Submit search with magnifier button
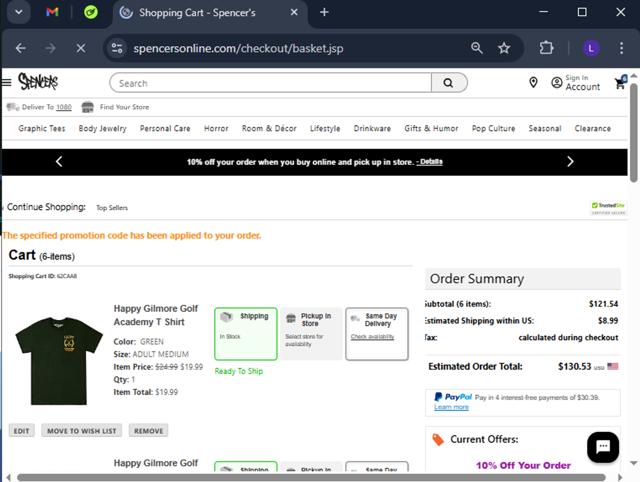Viewport: 640px width, 482px height. point(449,83)
